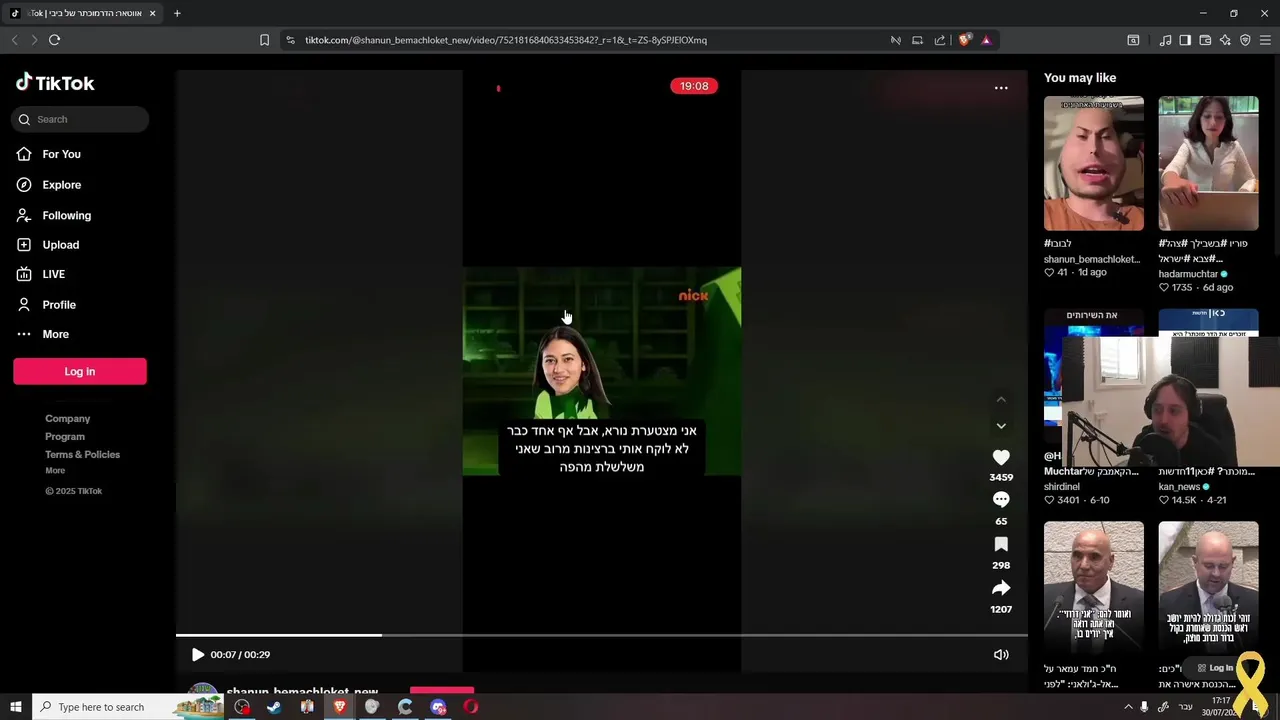This screenshot has width=1280, height=720.
Task: Save video with the bookmark icon
Action: pyautogui.click(x=1001, y=544)
